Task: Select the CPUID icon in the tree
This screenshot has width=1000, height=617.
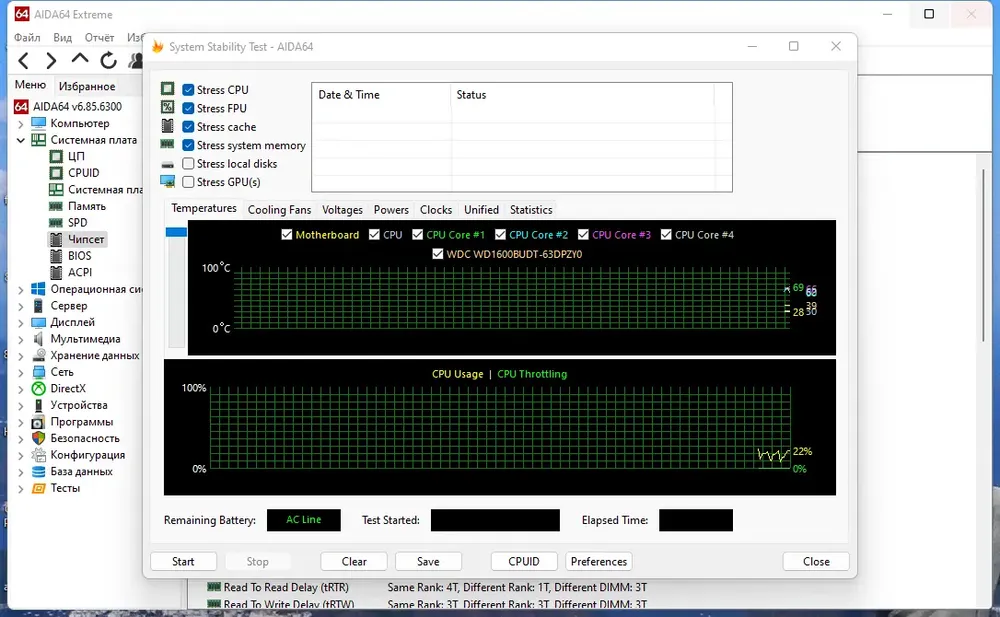Action: point(56,173)
